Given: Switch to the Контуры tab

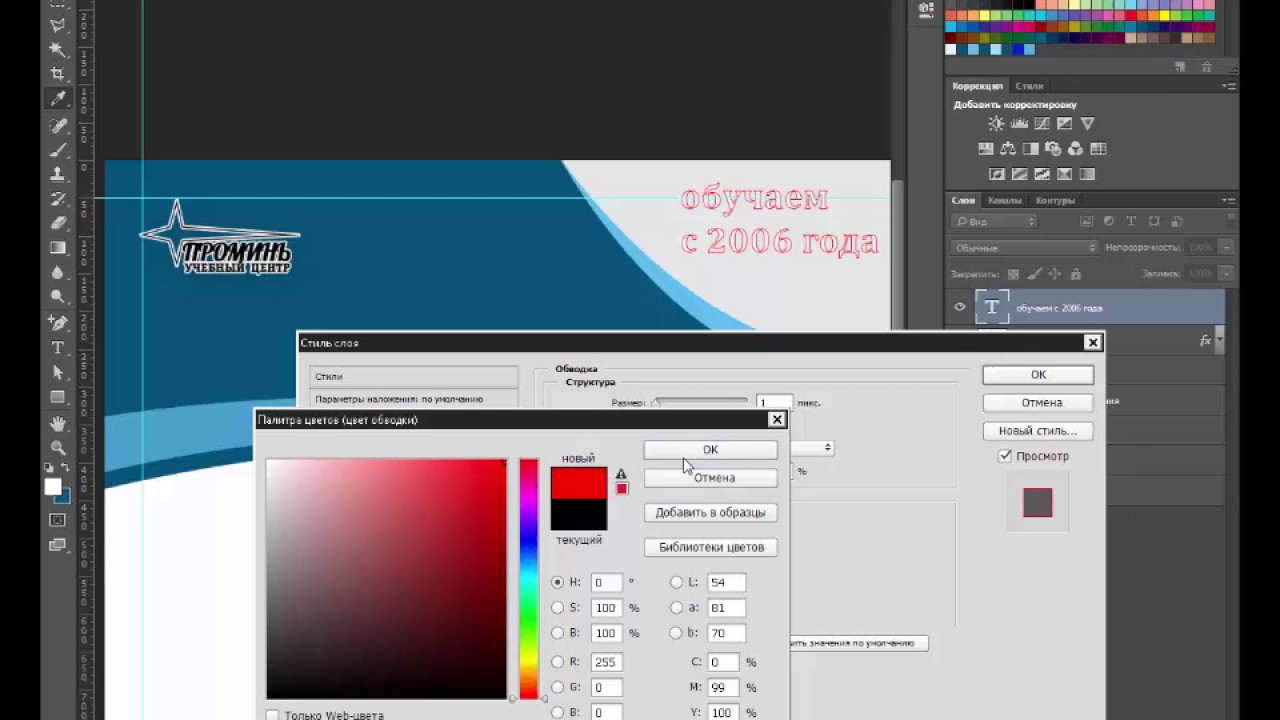Looking at the screenshot, I should 1055,200.
